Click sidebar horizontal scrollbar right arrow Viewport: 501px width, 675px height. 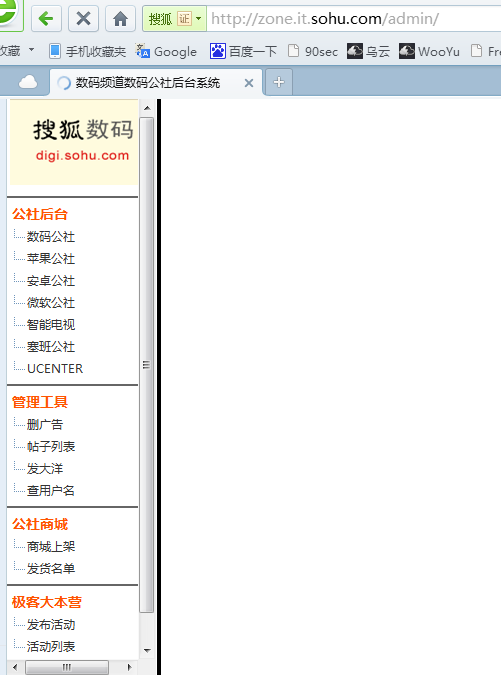pos(129,667)
